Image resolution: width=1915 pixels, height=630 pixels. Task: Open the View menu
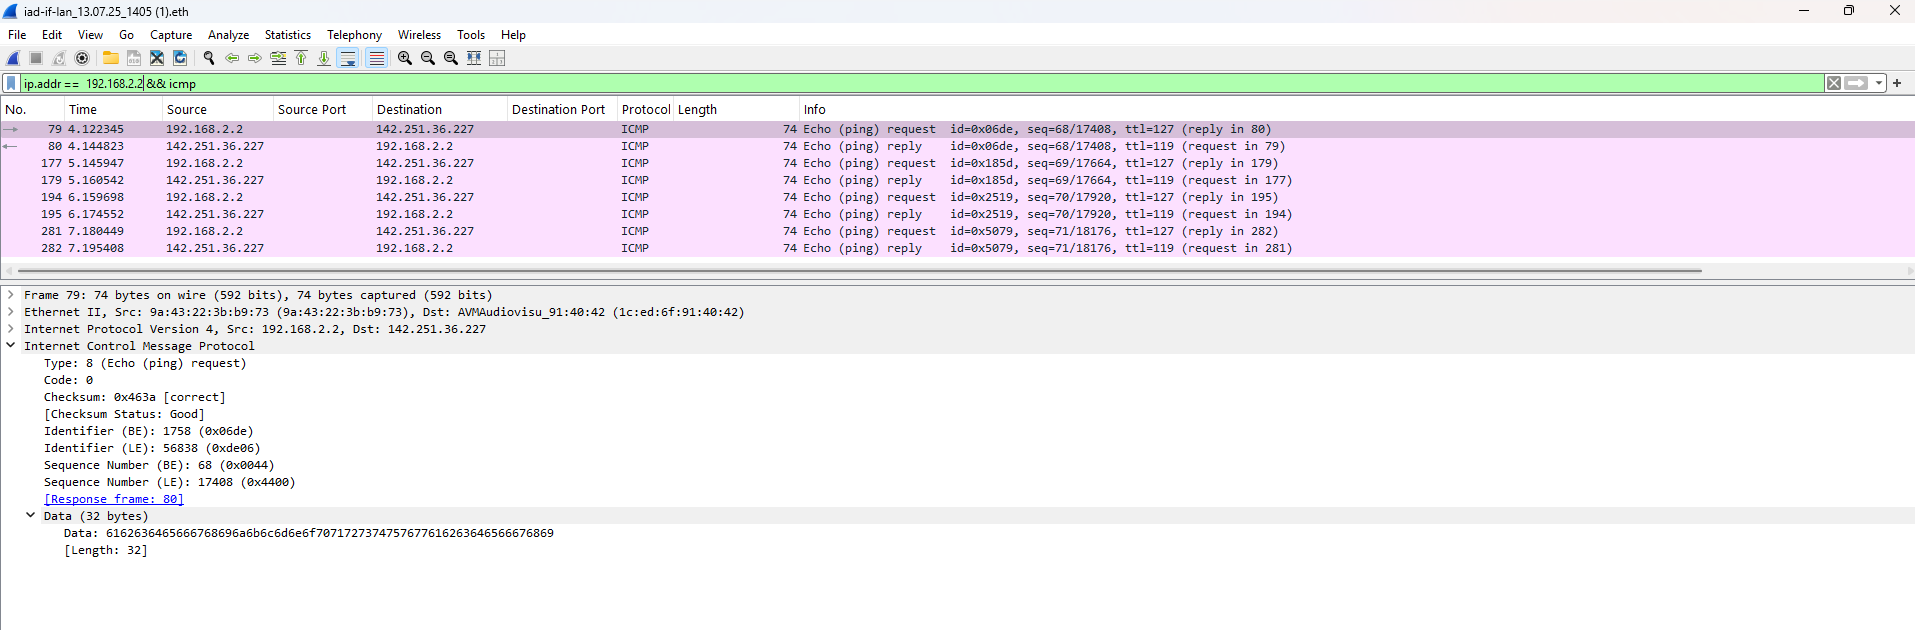click(90, 34)
